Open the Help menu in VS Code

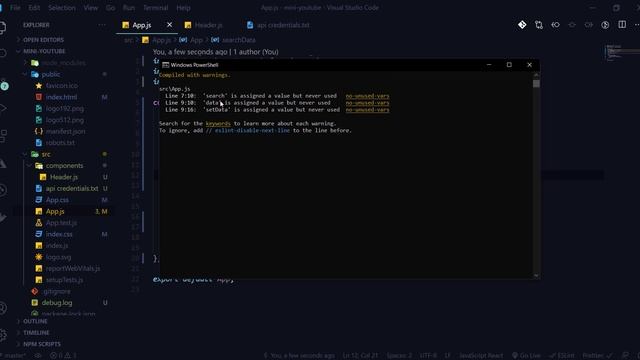[x=183, y=8]
